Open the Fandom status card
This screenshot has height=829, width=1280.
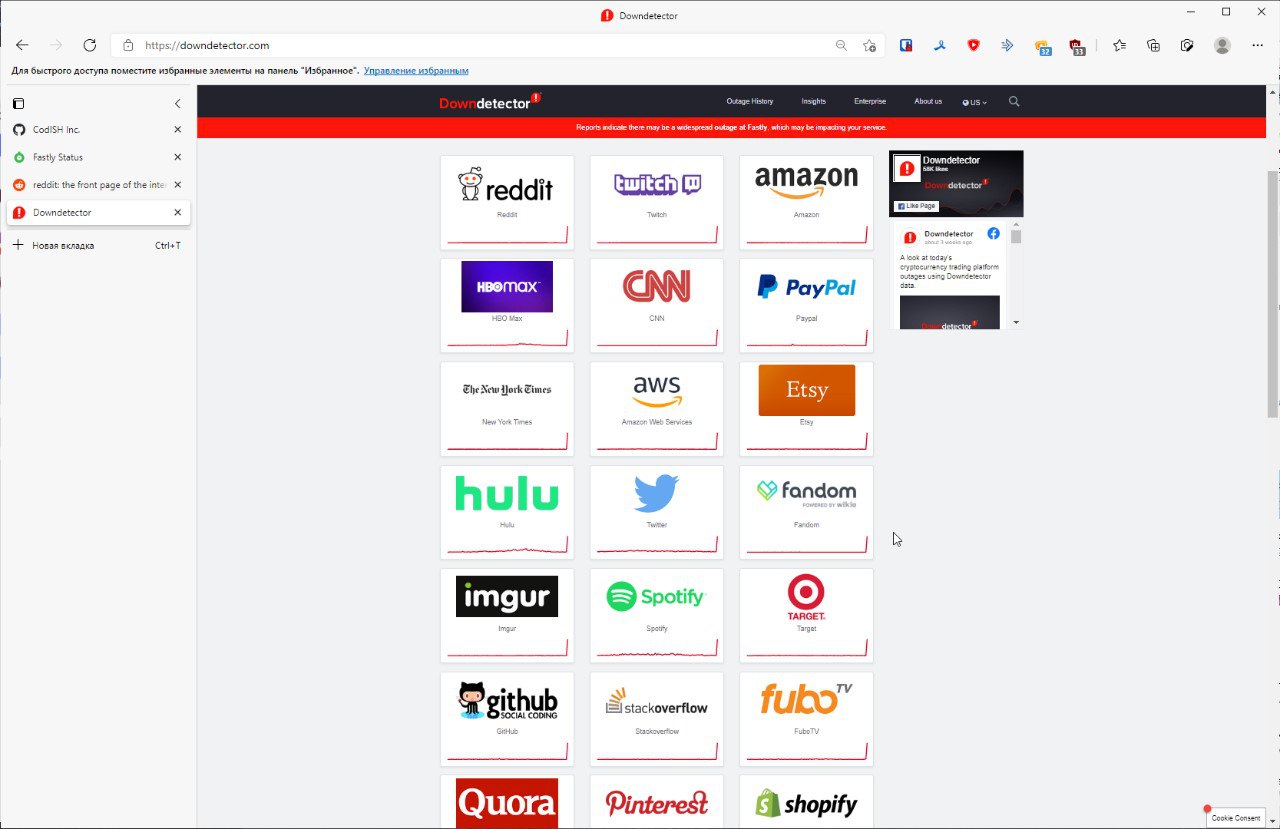[x=806, y=512]
